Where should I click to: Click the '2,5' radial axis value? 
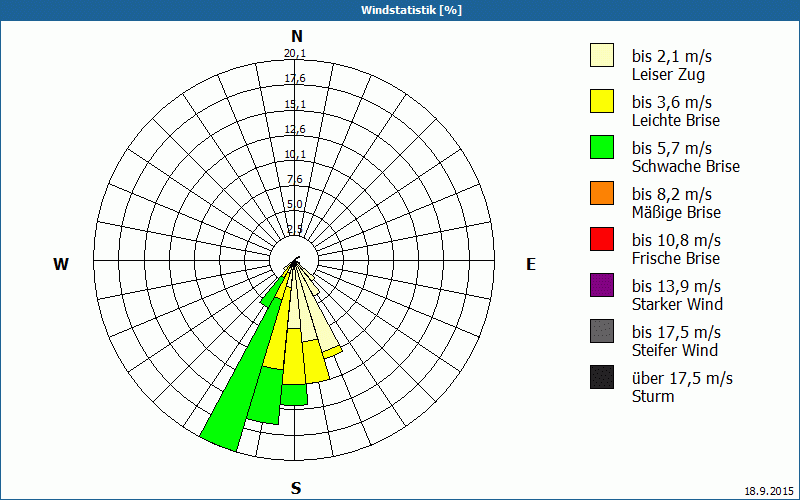[x=295, y=229]
